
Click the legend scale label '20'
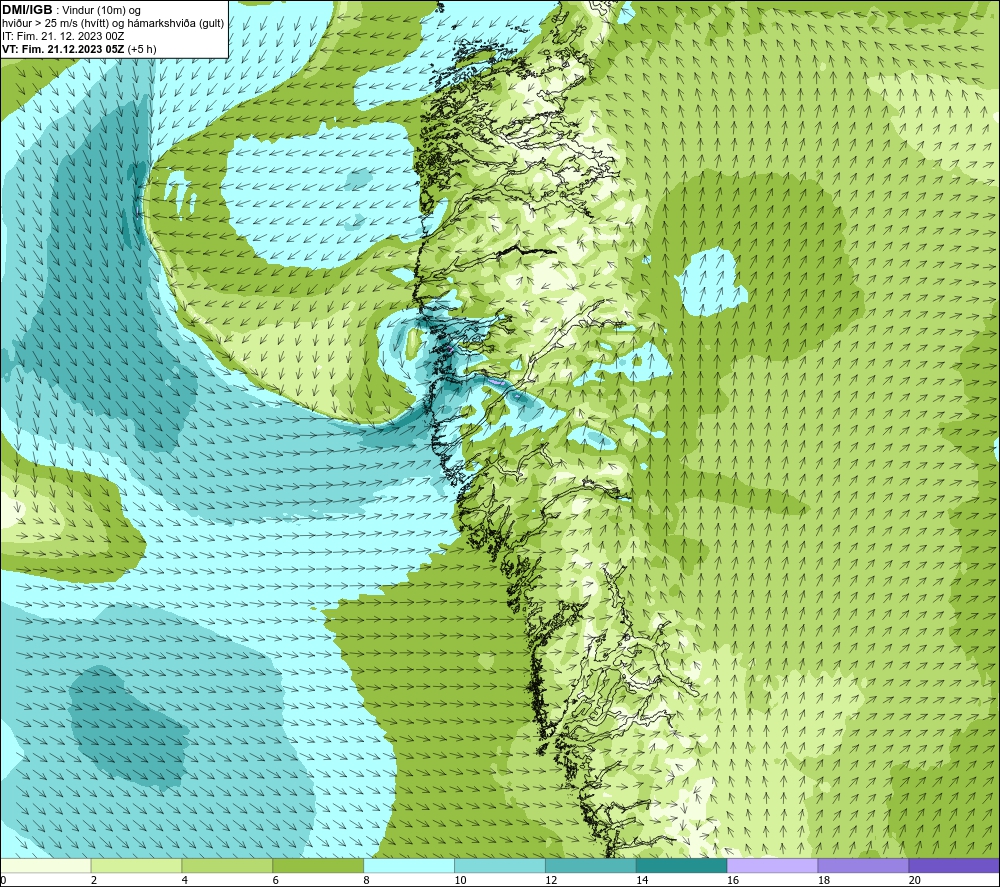coord(915,881)
